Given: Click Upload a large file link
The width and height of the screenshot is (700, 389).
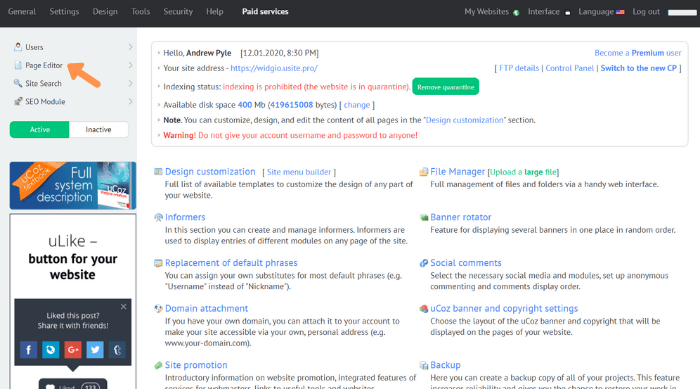Looking at the screenshot, I should [x=523, y=172].
